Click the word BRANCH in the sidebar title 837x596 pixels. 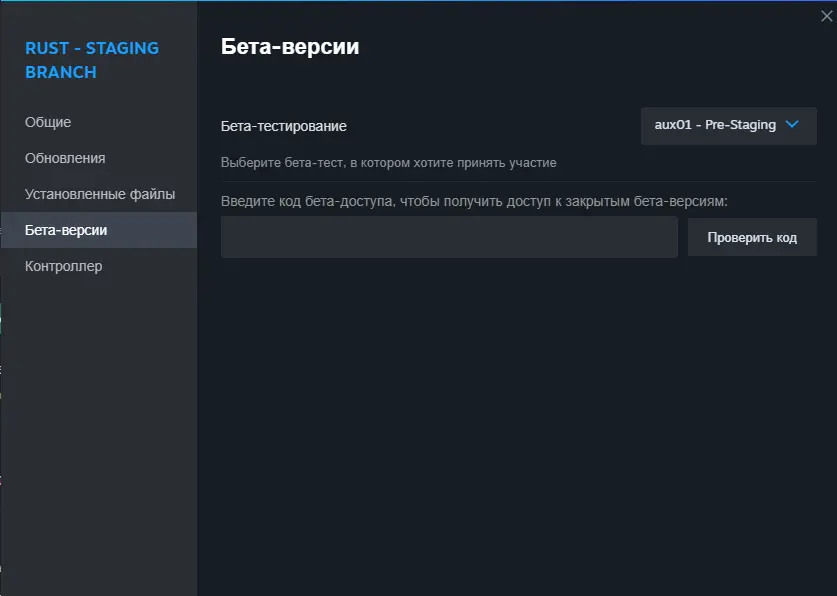61,72
